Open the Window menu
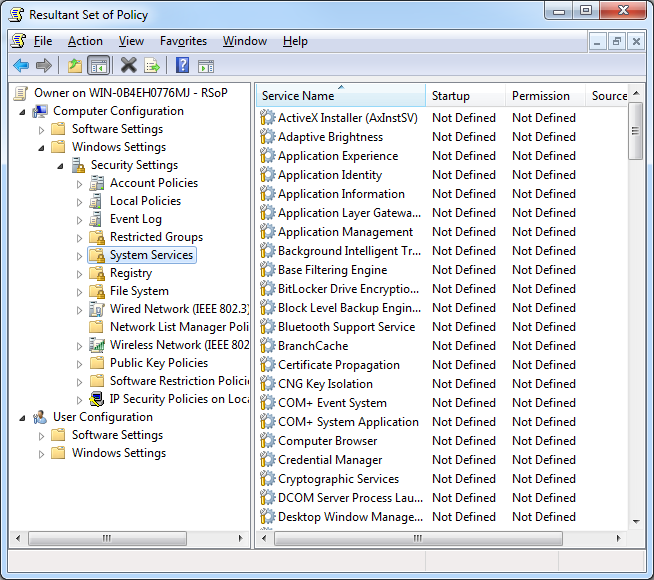654x580 pixels. tap(245, 41)
